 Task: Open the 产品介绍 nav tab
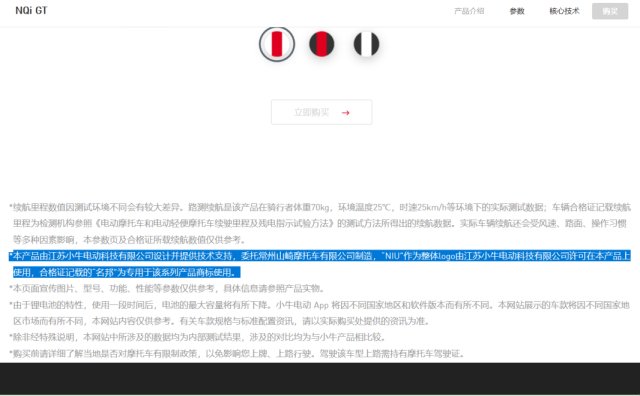(x=469, y=11)
